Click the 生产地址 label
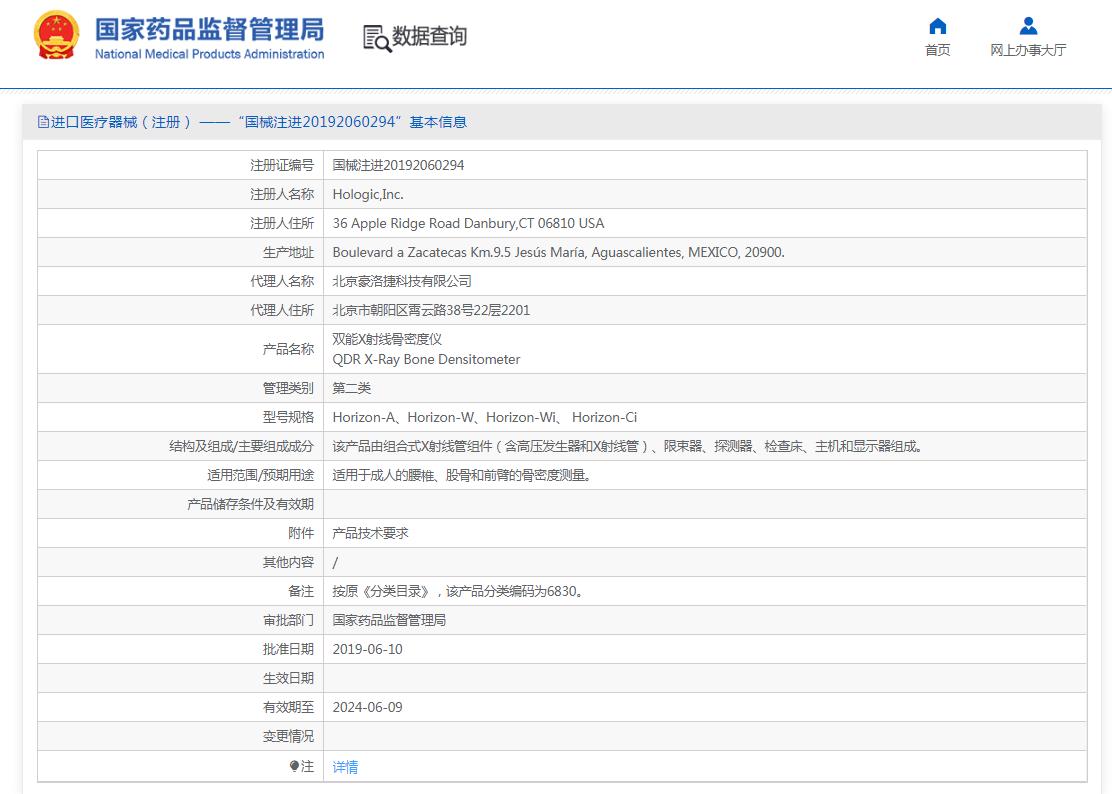1112x794 pixels. pyautogui.click(x=288, y=252)
